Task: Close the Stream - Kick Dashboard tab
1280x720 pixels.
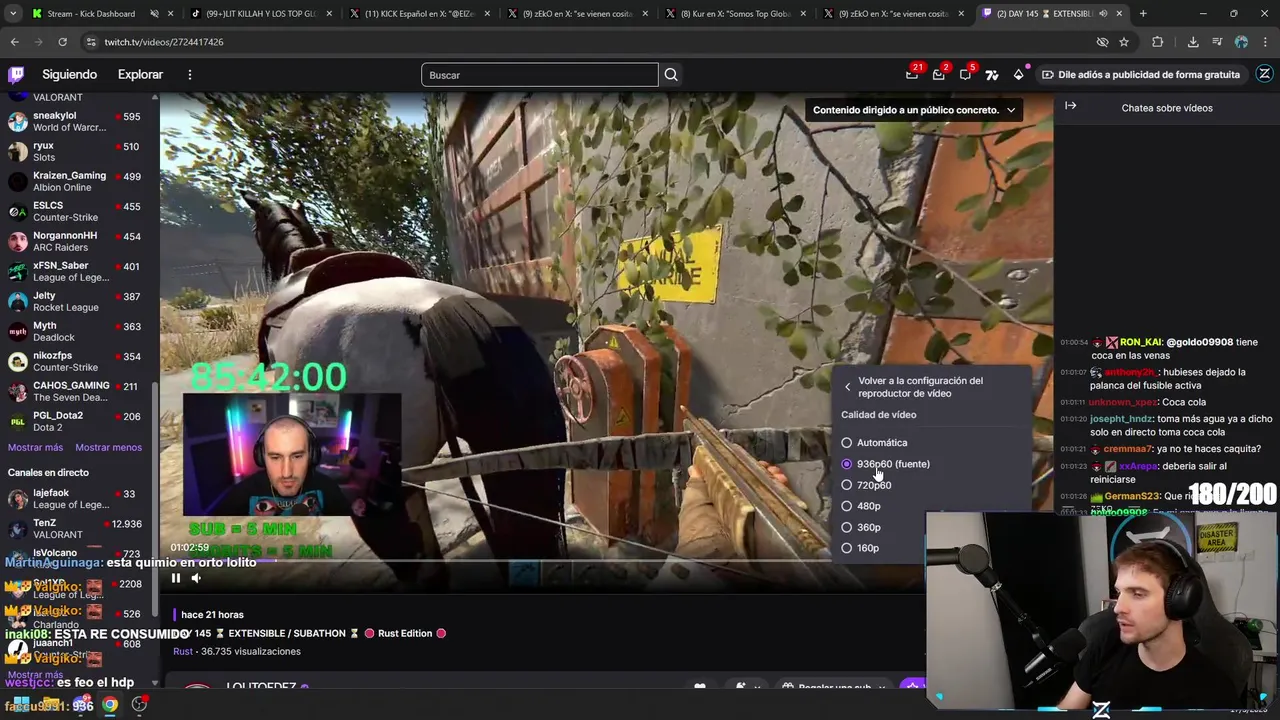Action: pos(171,14)
